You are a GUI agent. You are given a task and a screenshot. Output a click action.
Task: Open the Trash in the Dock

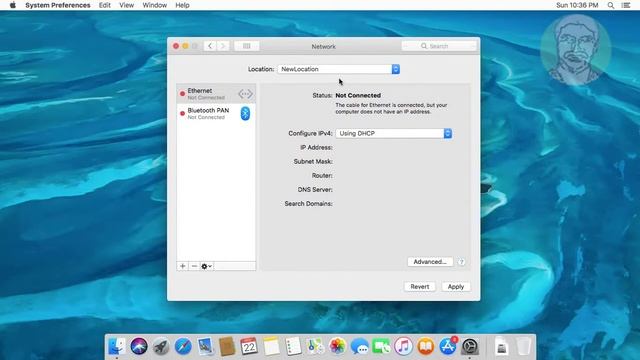[524, 347]
